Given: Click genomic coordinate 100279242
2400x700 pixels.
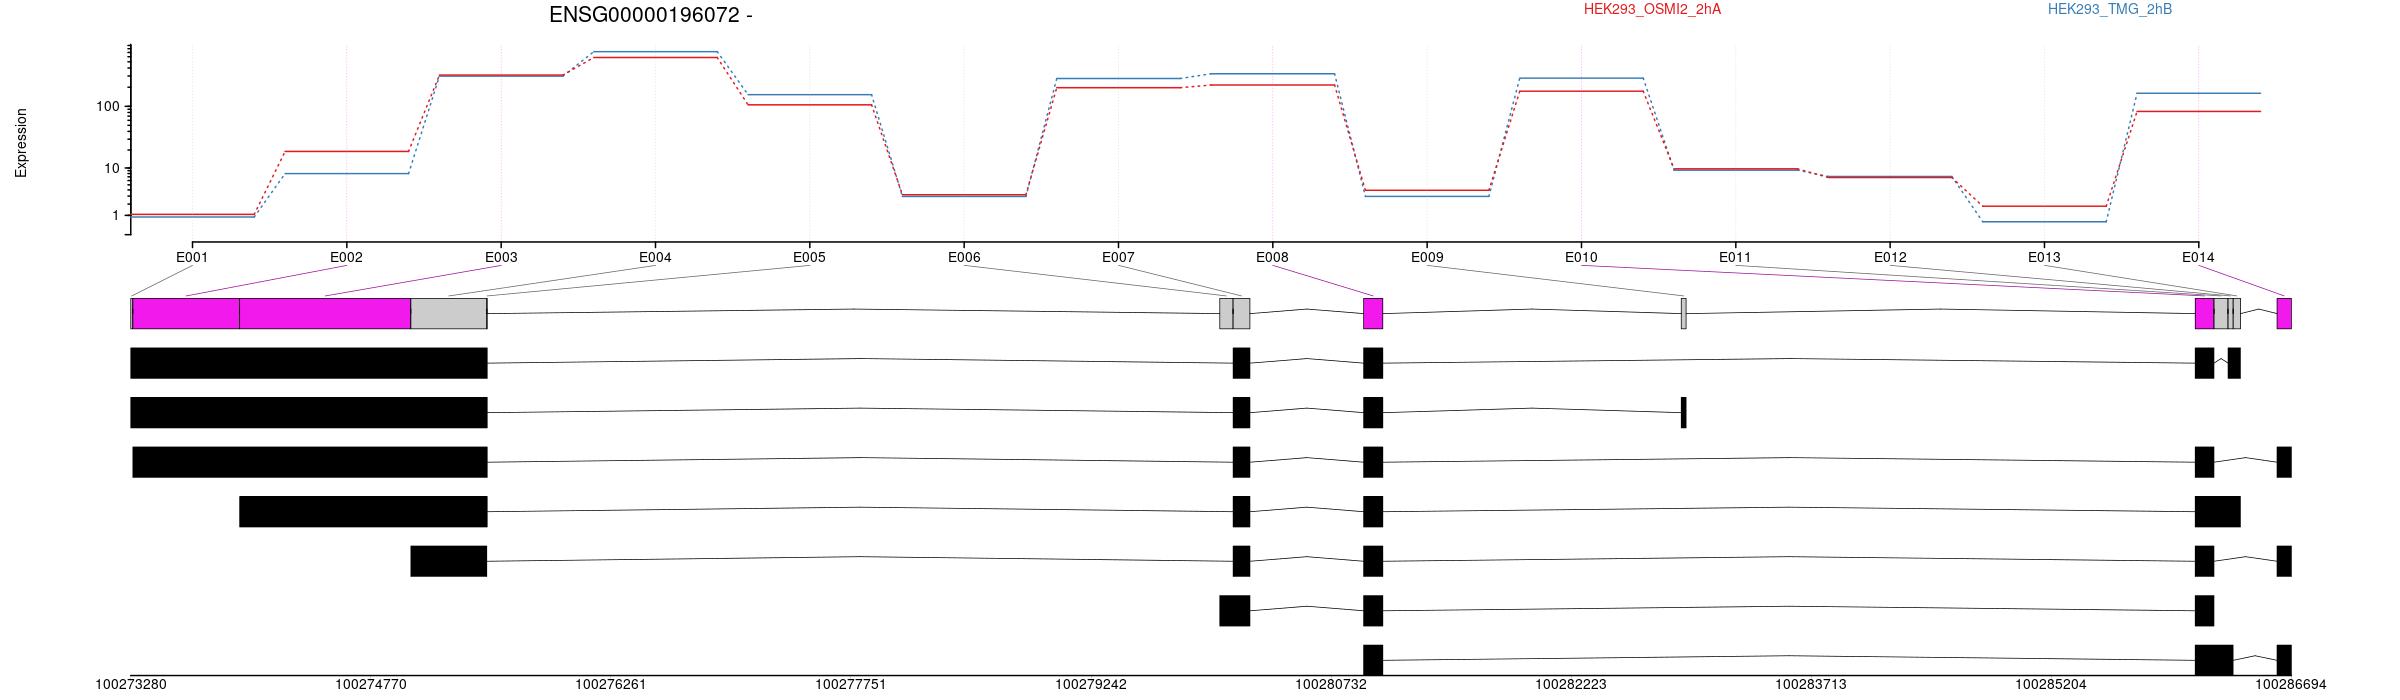Looking at the screenshot, I should (x=1091, y=685).
